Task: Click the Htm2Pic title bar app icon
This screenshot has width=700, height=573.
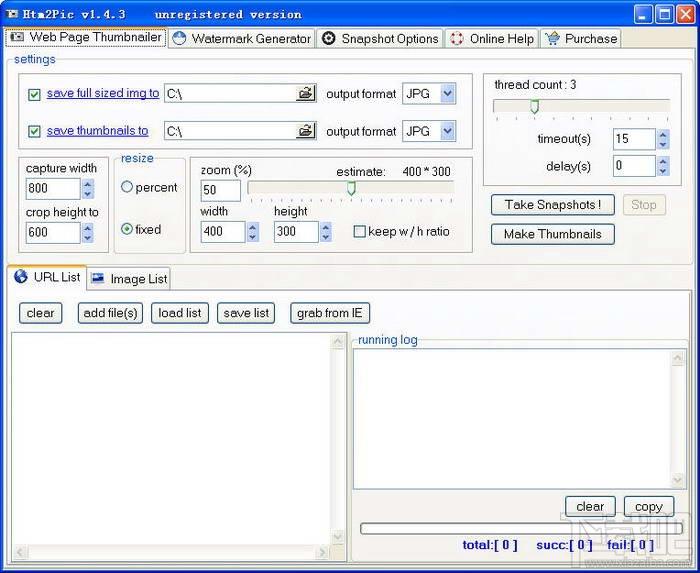Action: [x=12, y=14]
